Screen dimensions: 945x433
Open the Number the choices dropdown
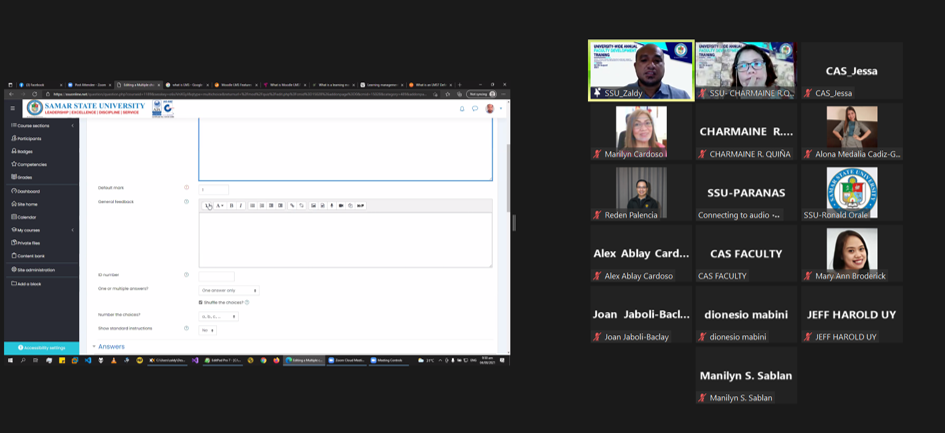(x=218, y=316)
